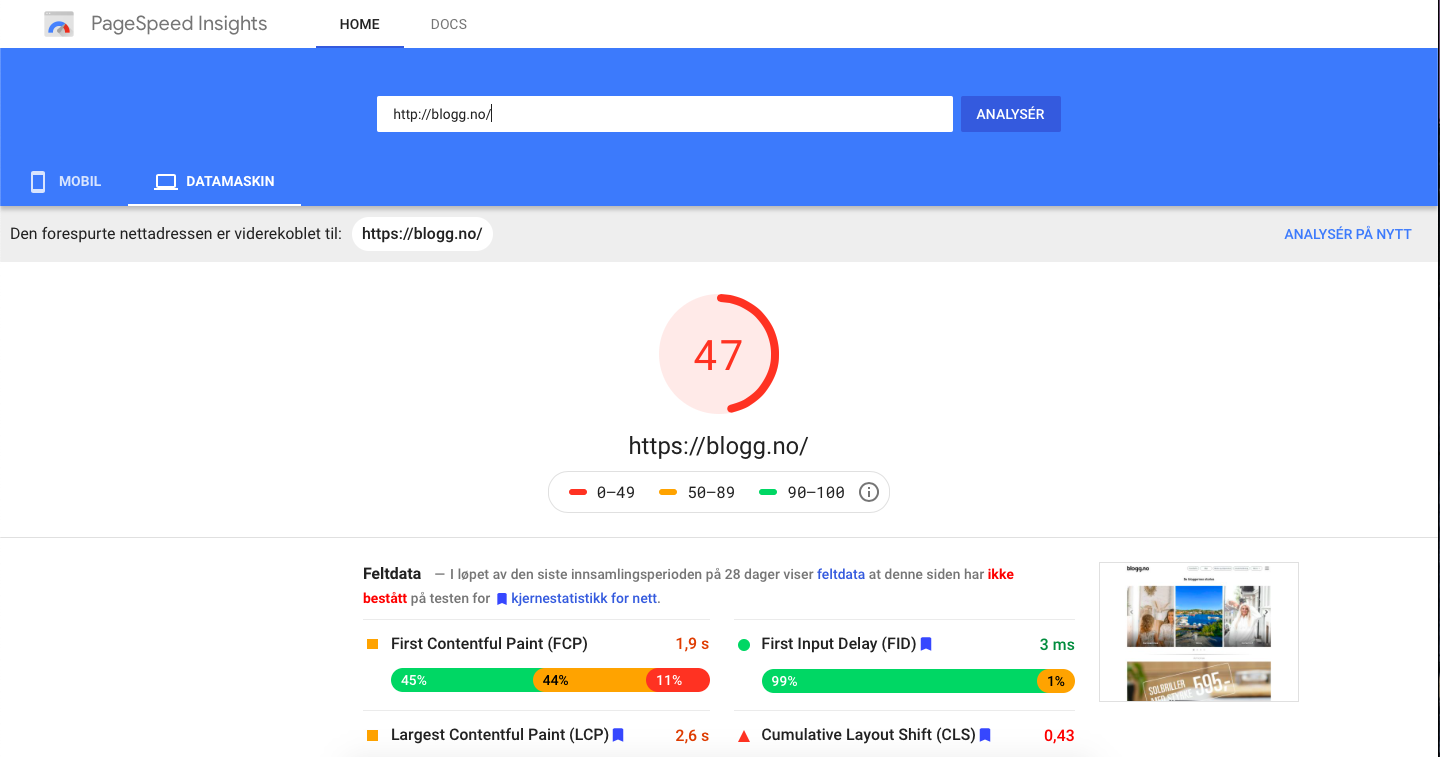This screenshot has width=1440, height=757.
Task: Click ANALYSÉR PÅ NYTT link
Action: 1348,234
